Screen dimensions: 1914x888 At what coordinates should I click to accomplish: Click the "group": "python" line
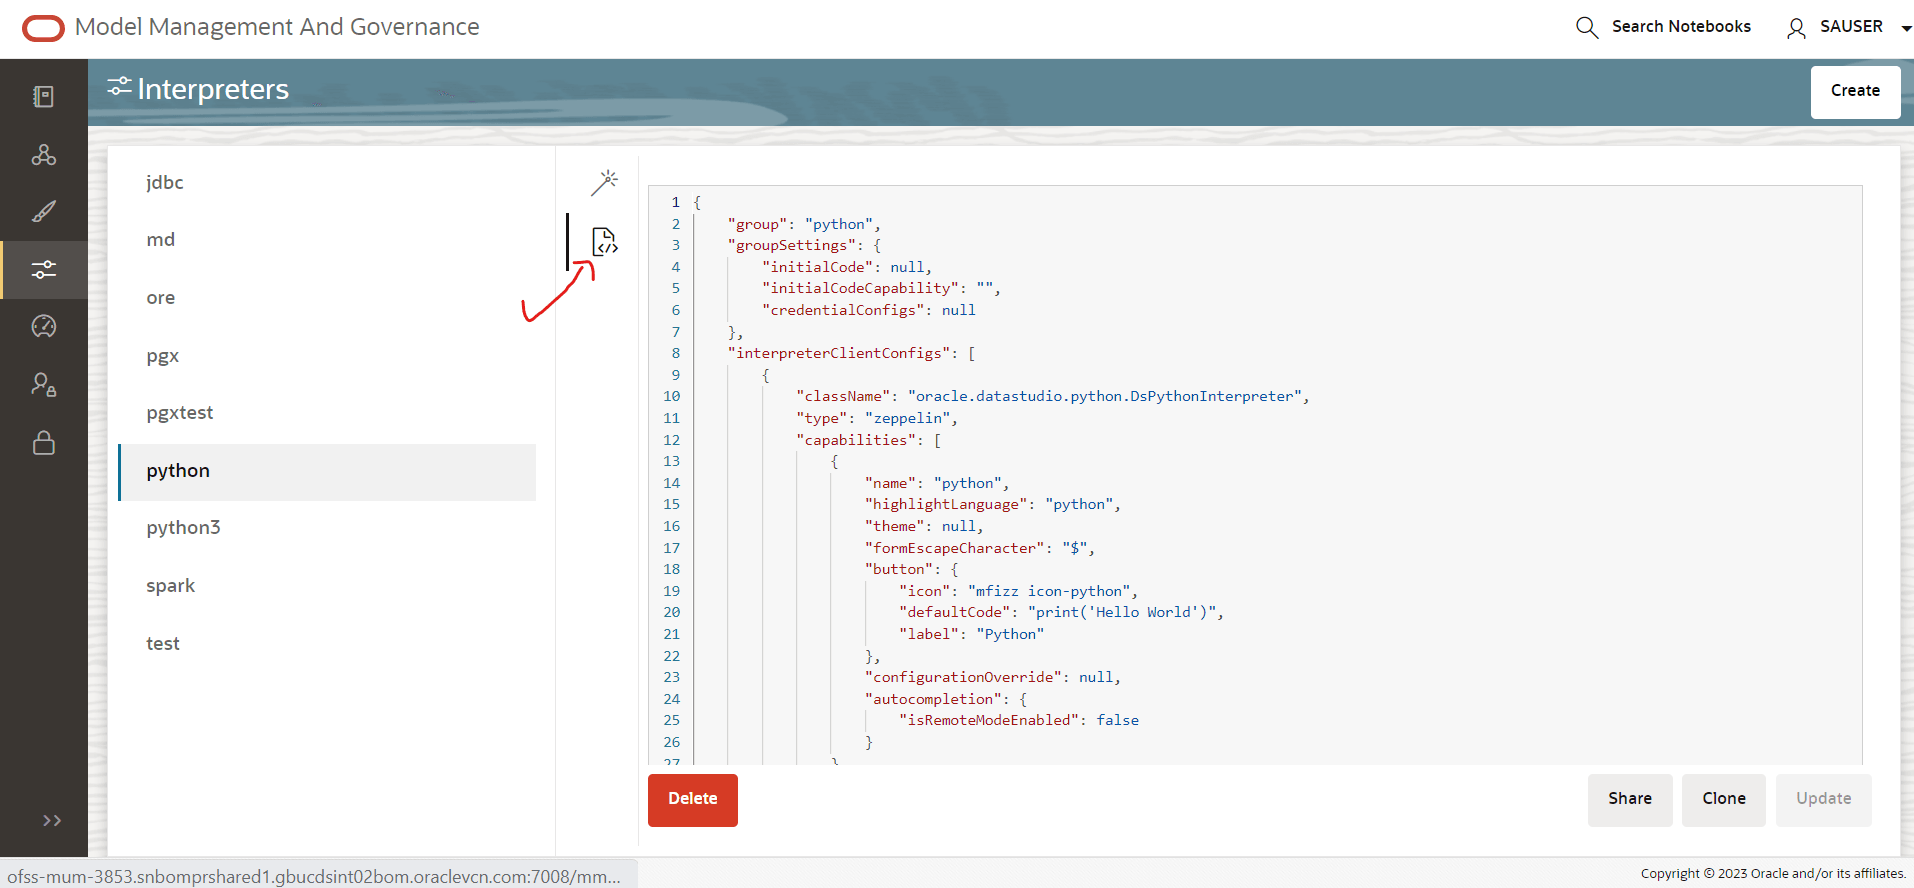804,224
